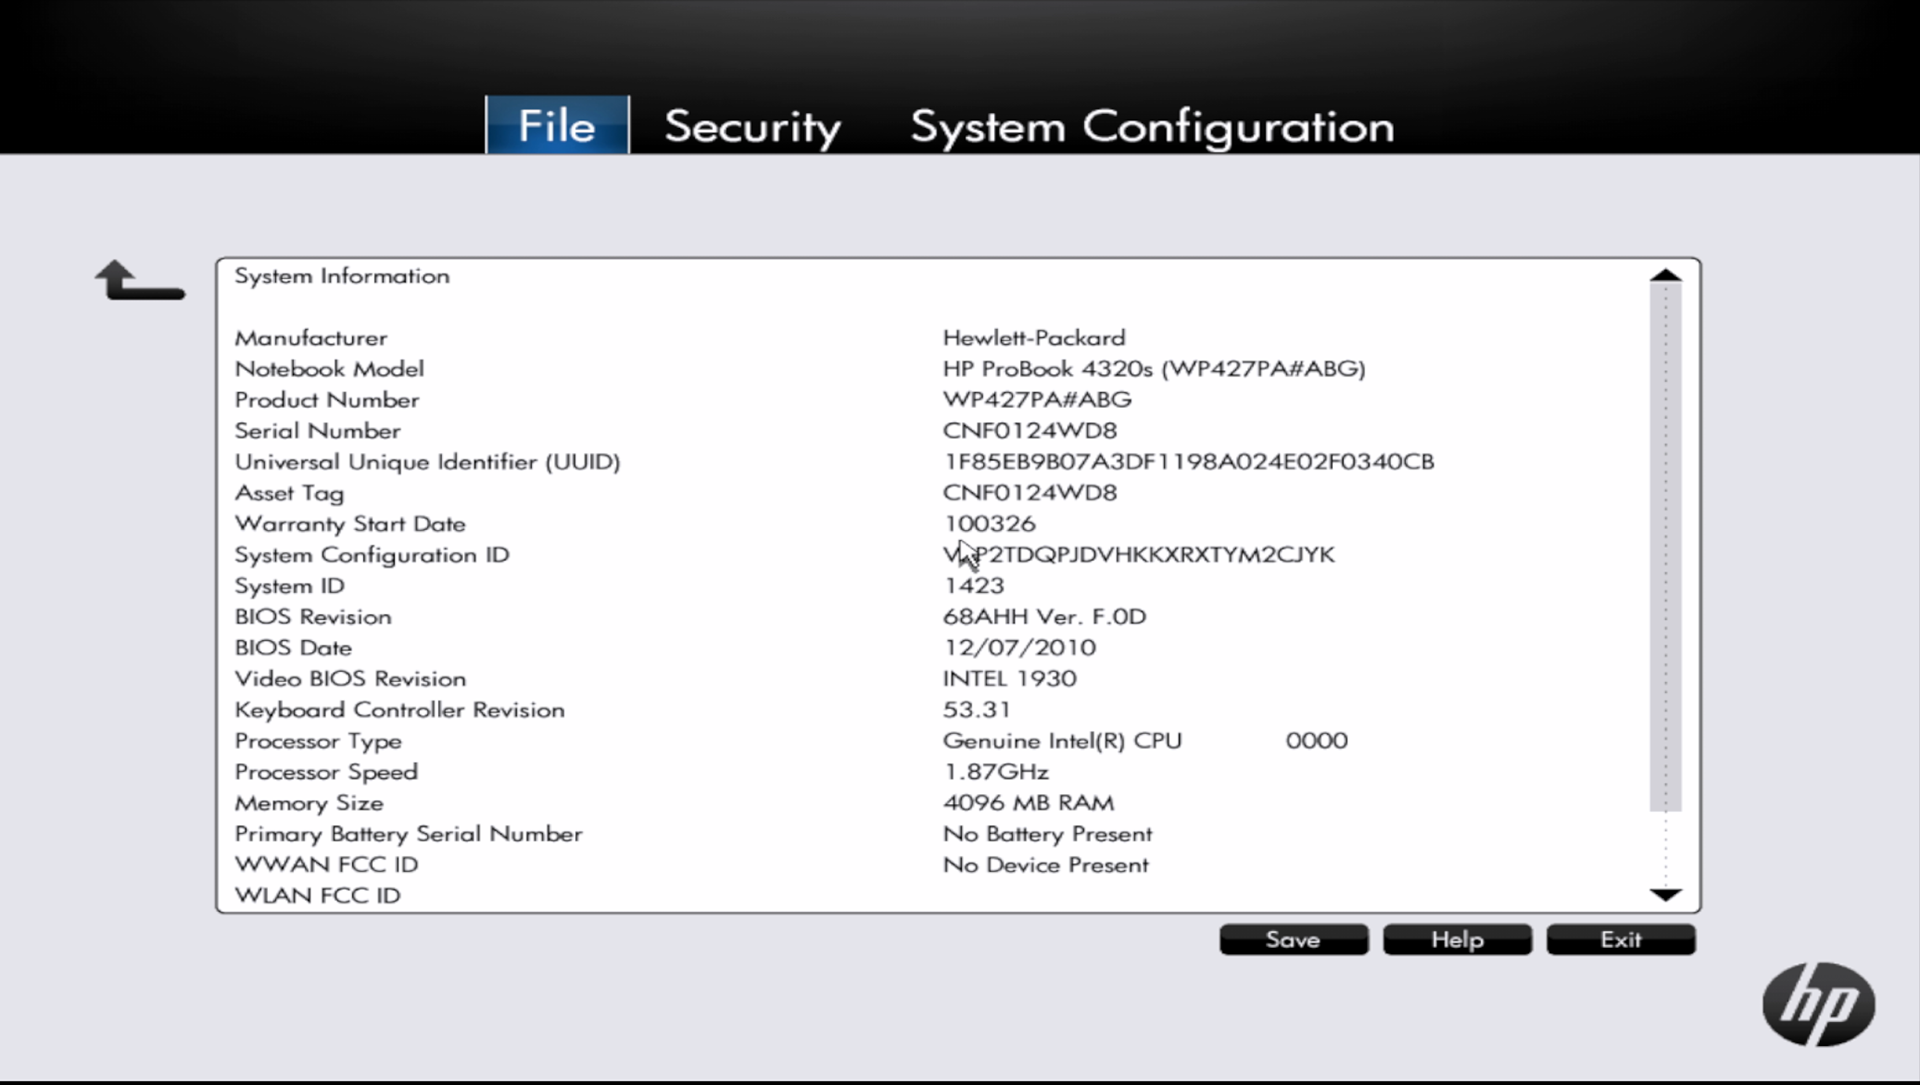This screenshot has height=1085, width=1920.
Task: Select the Notebook Model label
Action: point(329,369)
